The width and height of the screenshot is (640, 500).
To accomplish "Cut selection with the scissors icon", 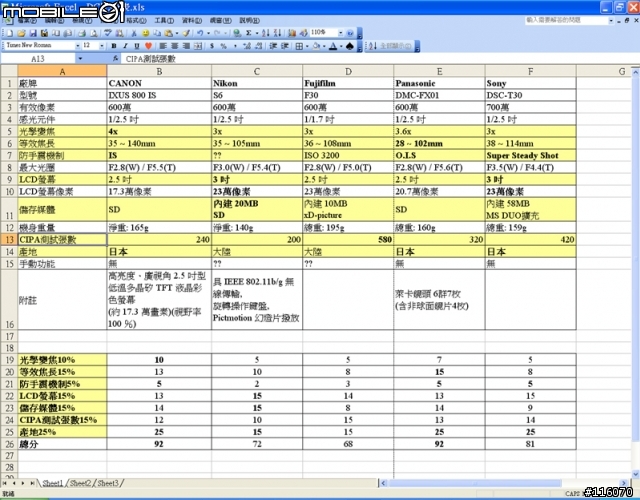I will 133,33.
